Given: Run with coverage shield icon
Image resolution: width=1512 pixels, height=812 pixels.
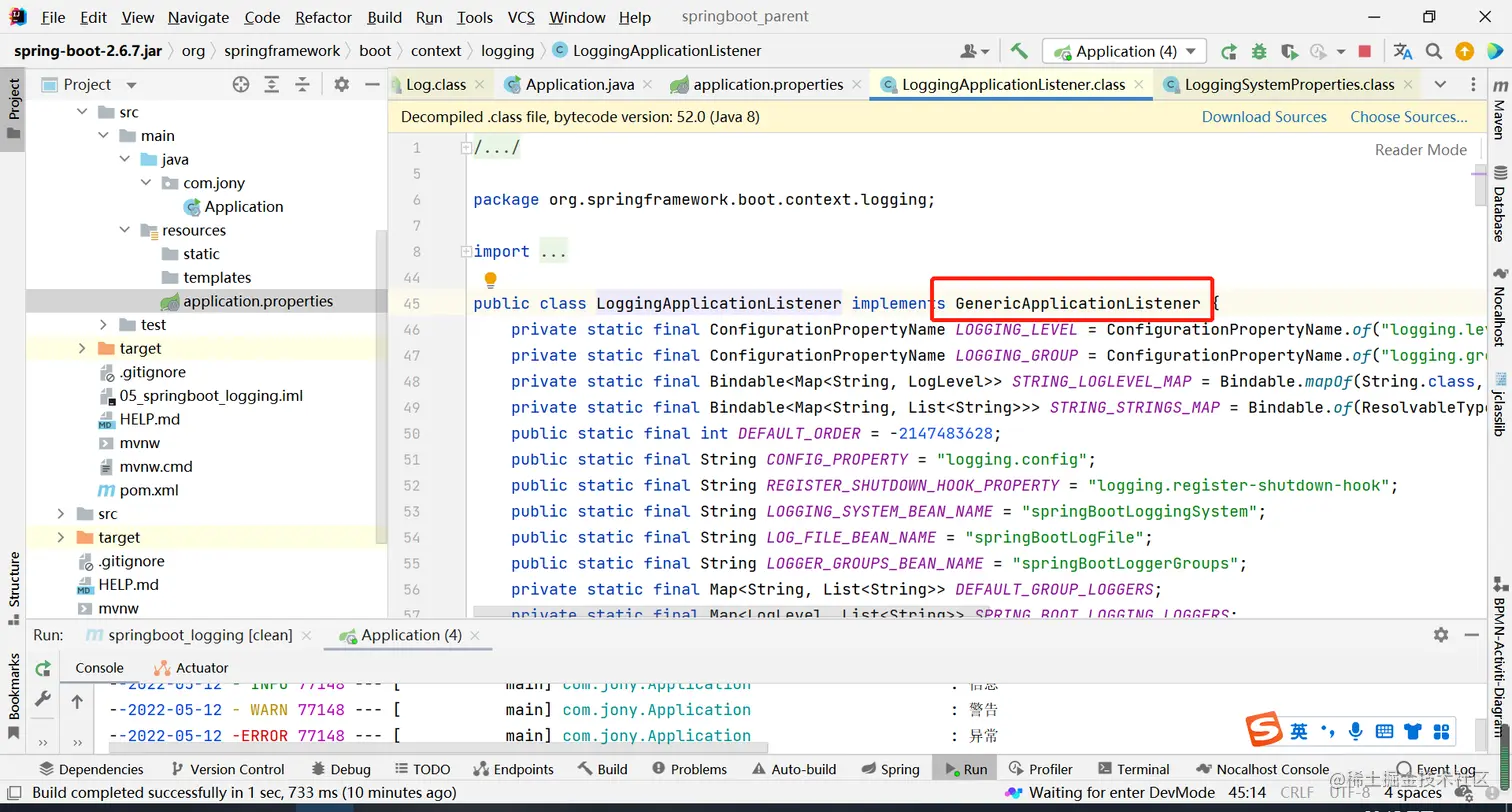Looking at the screenshot, I should point(1290,51).
